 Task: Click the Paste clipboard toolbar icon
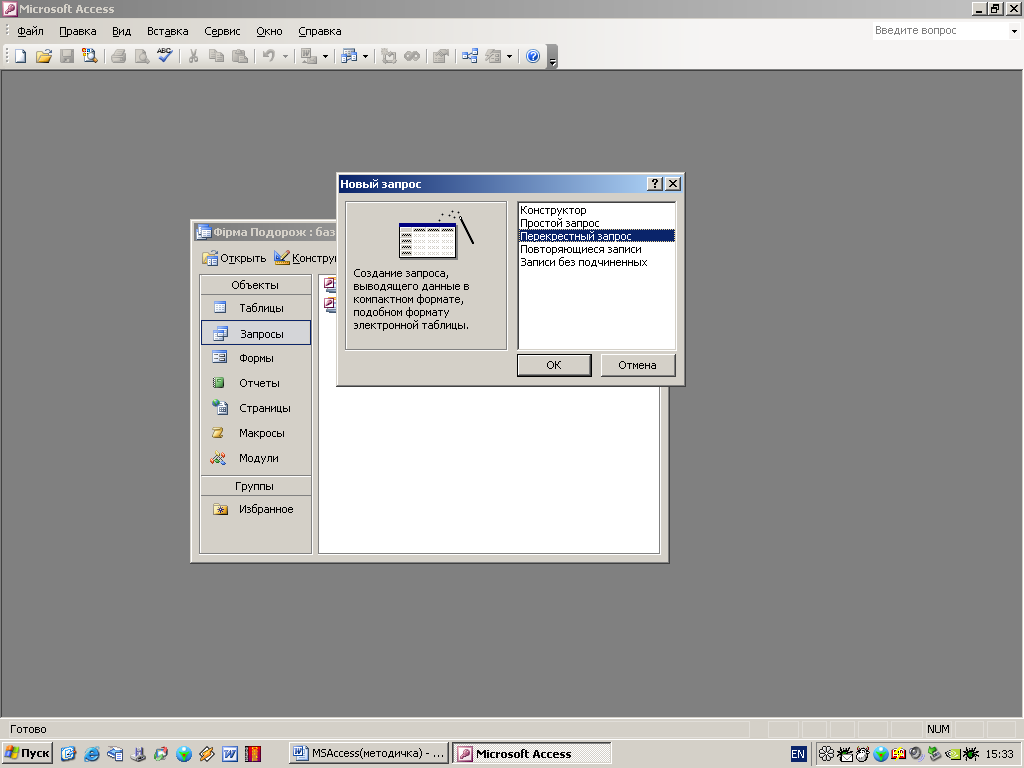pos(240,57)
